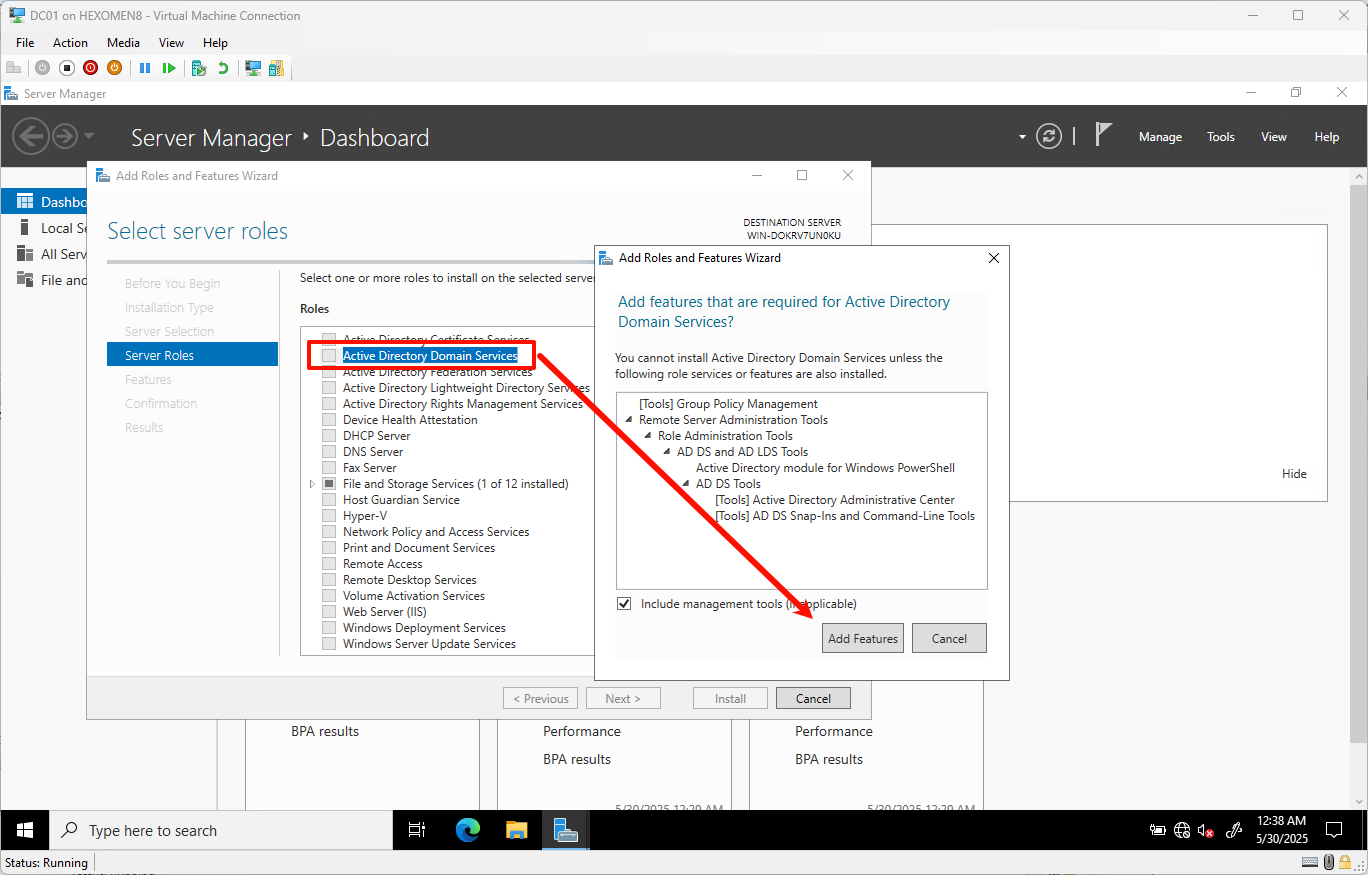Click the Enhanced Session monitor icon

click(x=253, y=68)
